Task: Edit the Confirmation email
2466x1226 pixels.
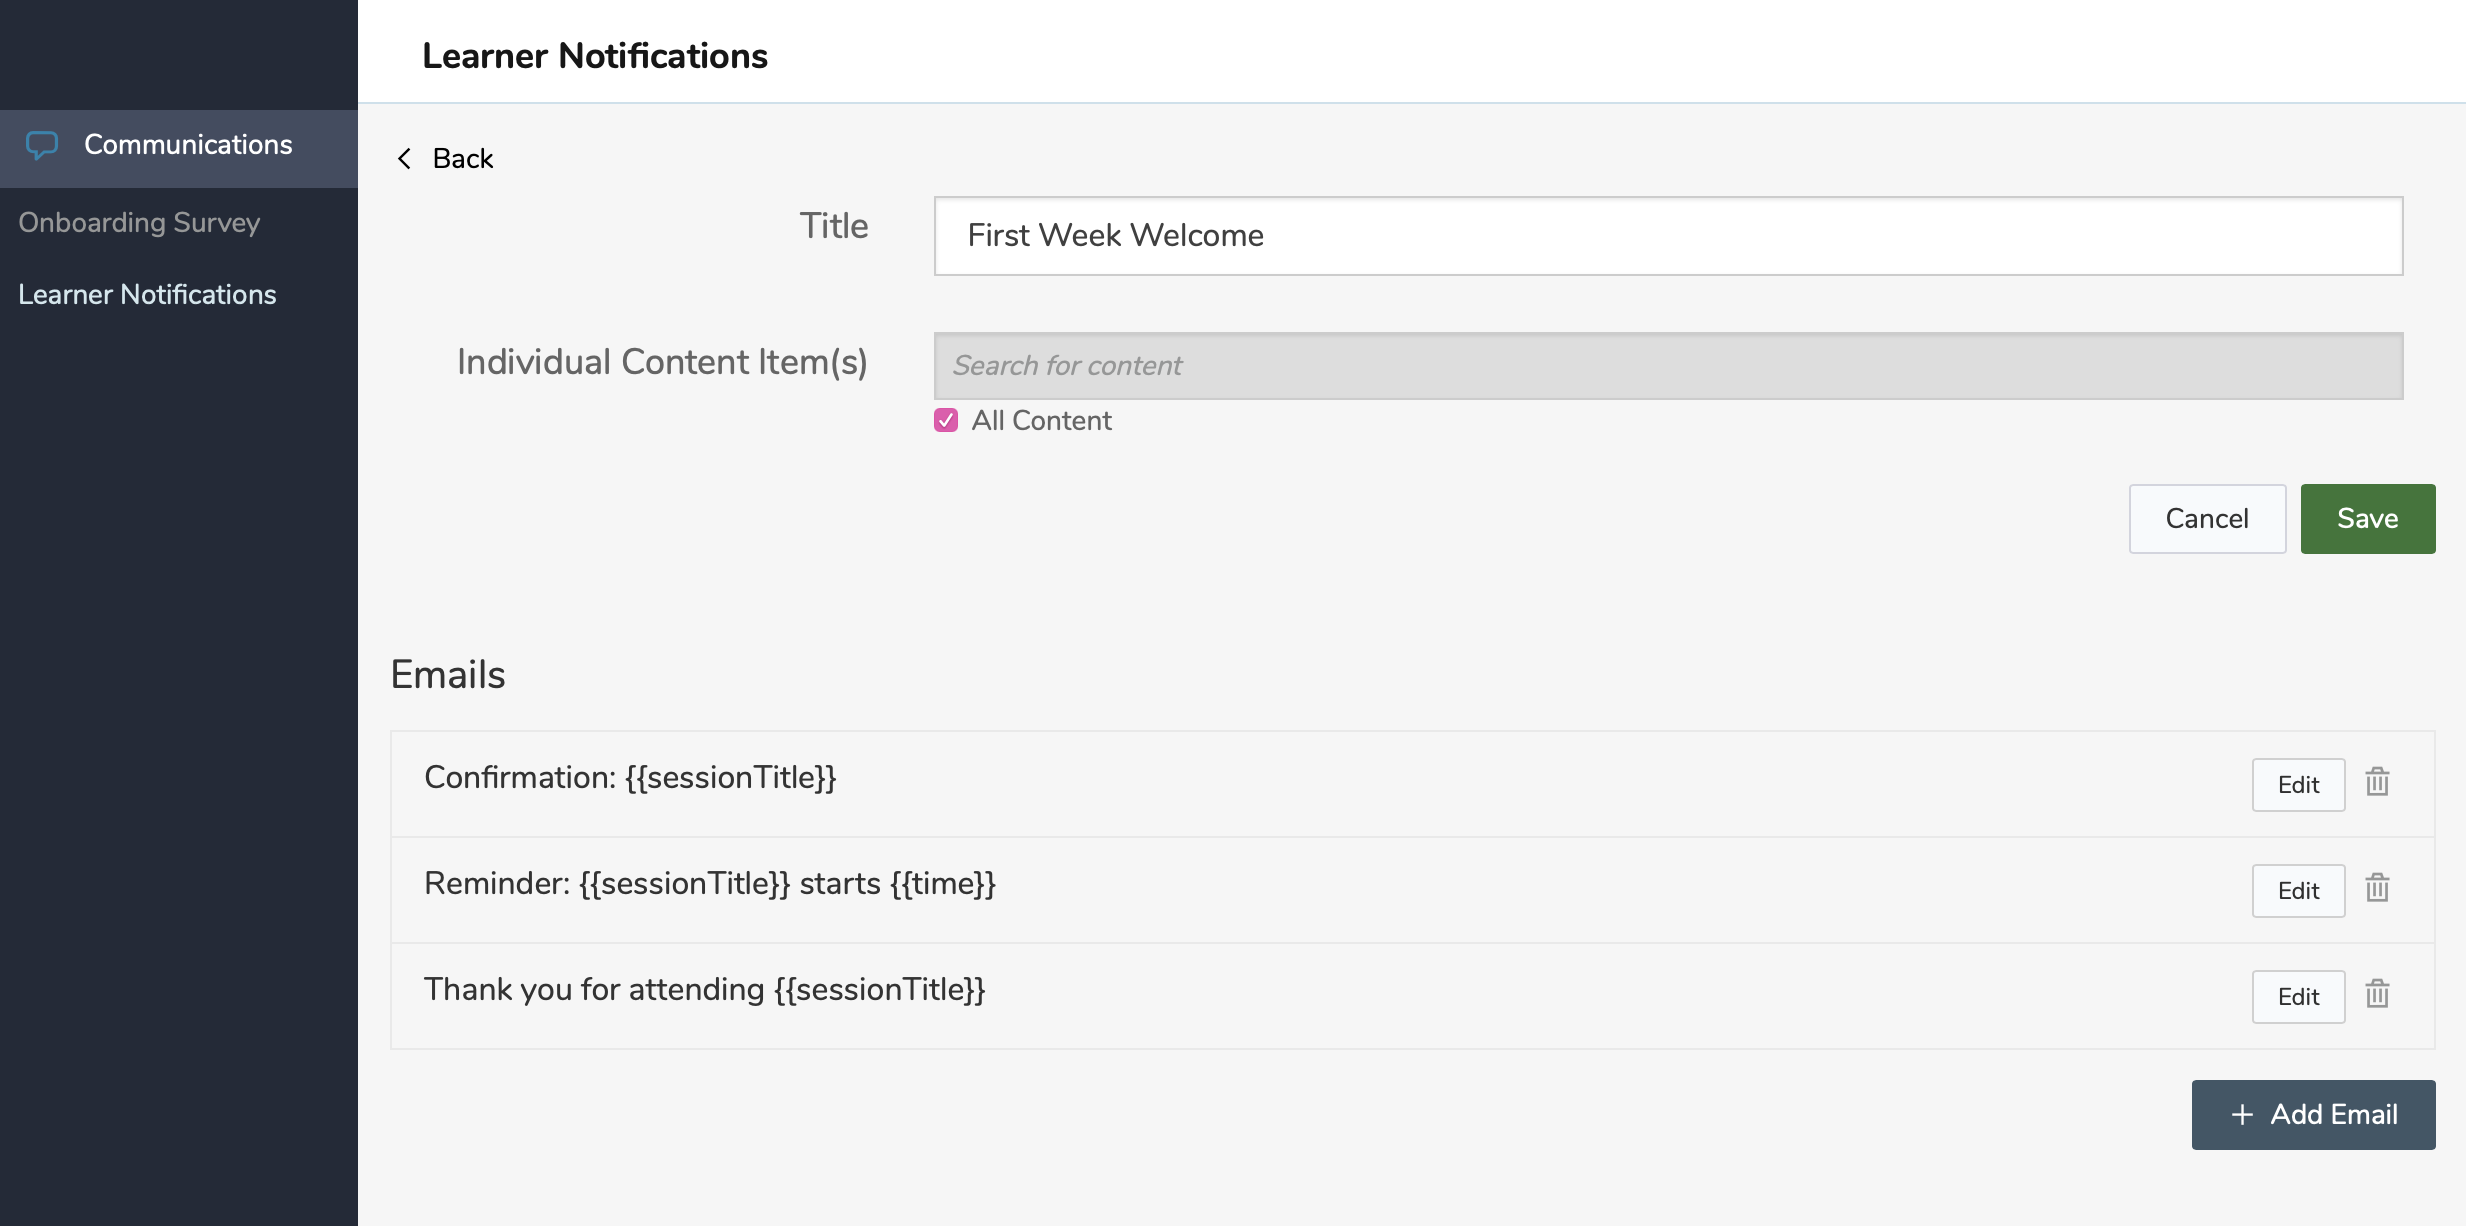Action: tap(2297, 785)
